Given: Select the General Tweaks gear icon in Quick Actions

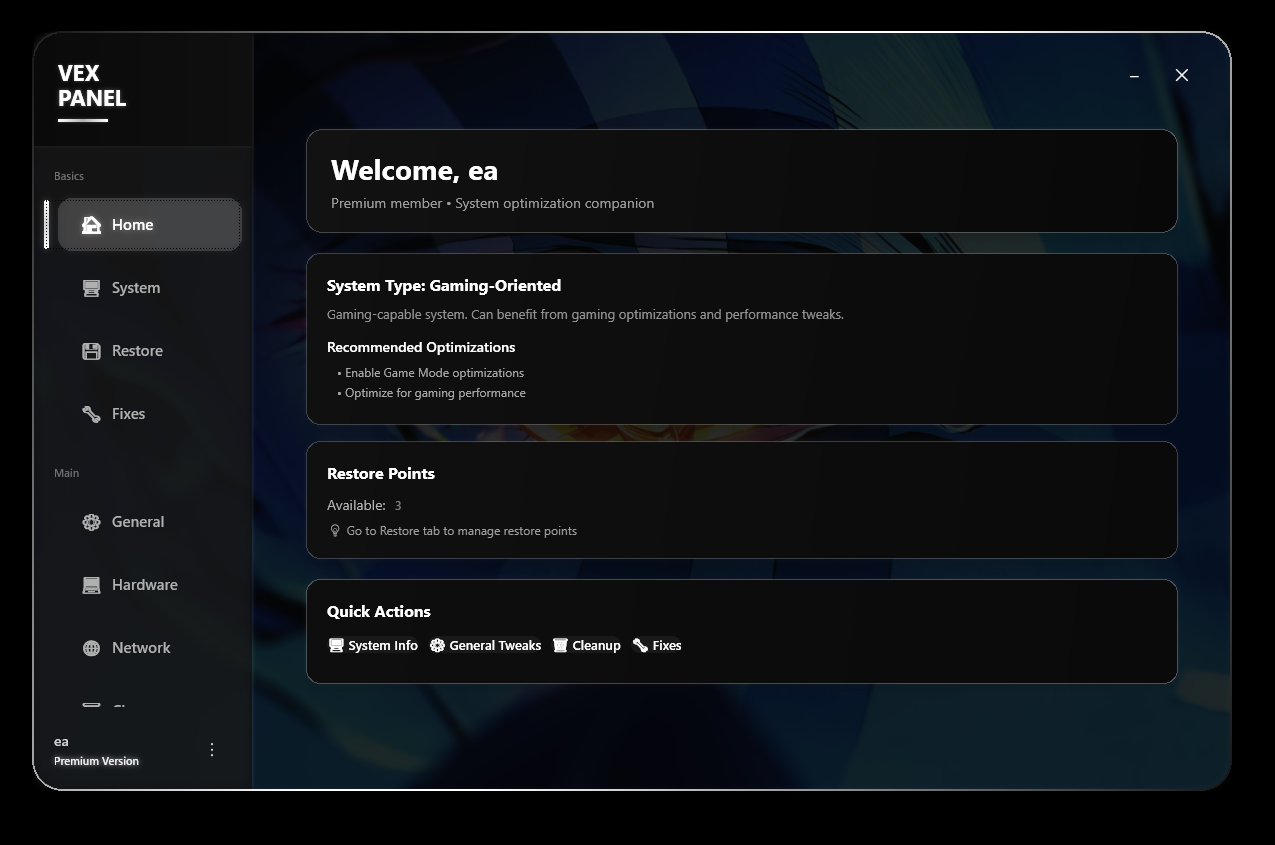Looking at the screenshot, I should coord(437,645).
